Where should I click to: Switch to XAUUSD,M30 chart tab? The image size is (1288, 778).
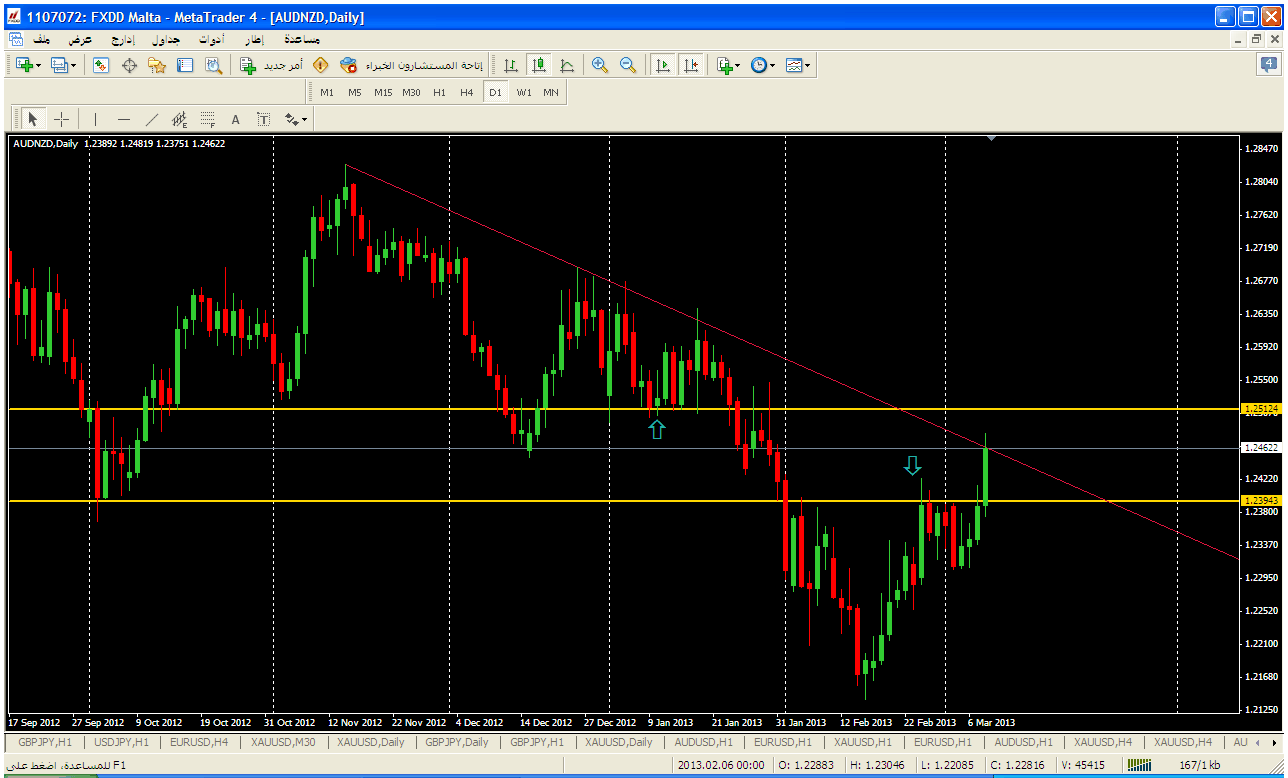coord(285,742)
